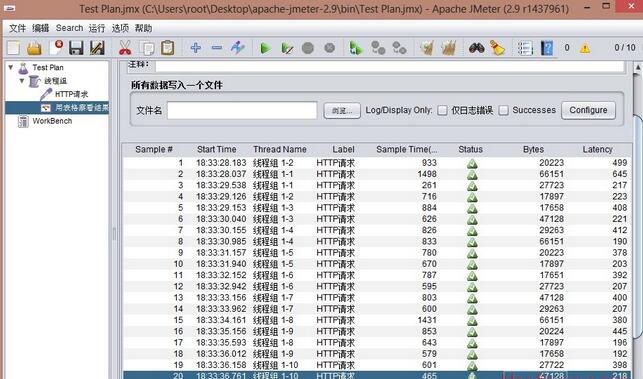Click the Save As toolbar icon
The image size is (643, 379).
(x=97, y=48)
